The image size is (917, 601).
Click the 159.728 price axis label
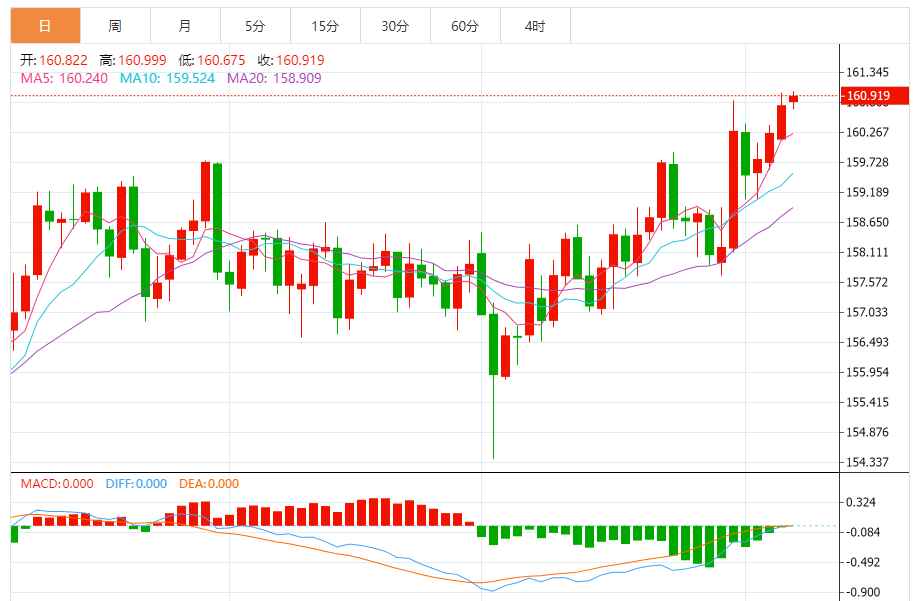pyautogui.click(x=867, y=162)
